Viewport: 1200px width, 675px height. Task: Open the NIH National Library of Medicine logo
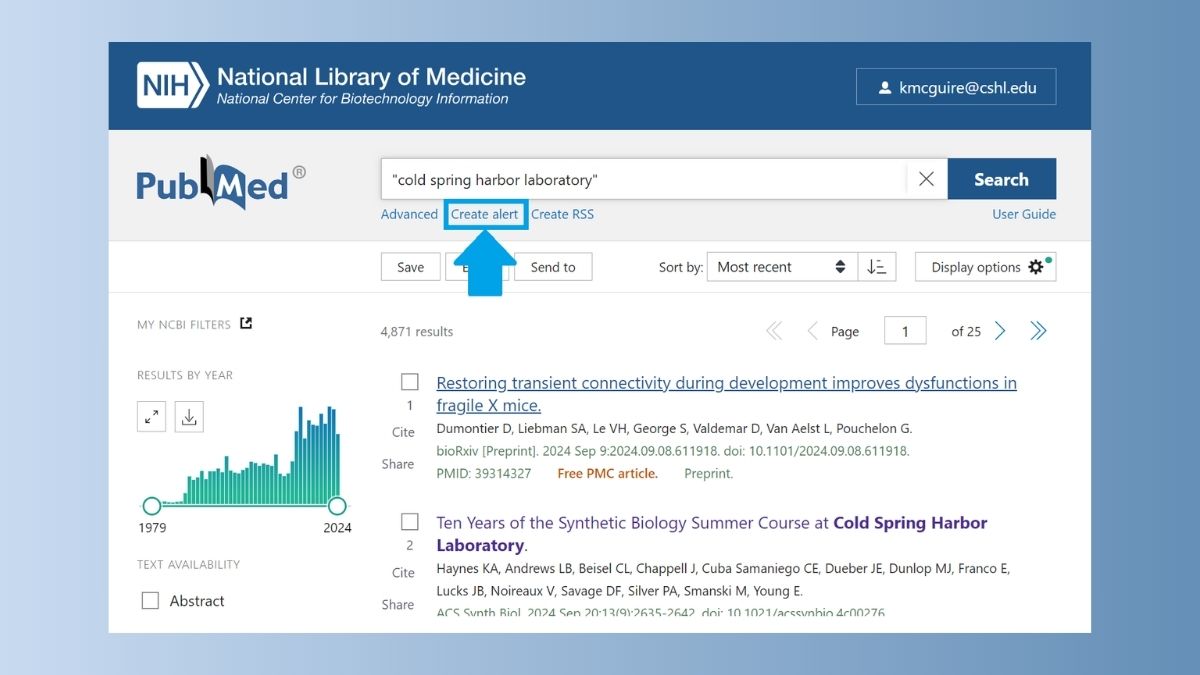[331, 86]
